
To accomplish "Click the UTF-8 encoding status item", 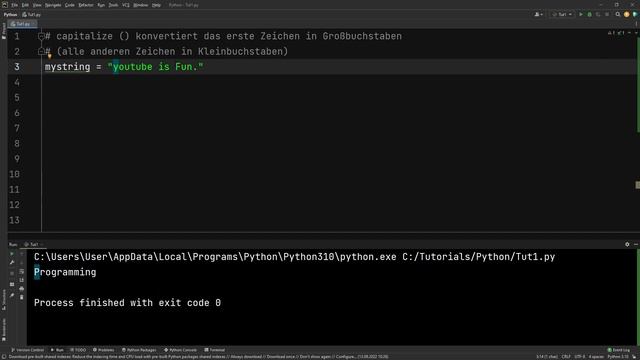I will 579,357.
